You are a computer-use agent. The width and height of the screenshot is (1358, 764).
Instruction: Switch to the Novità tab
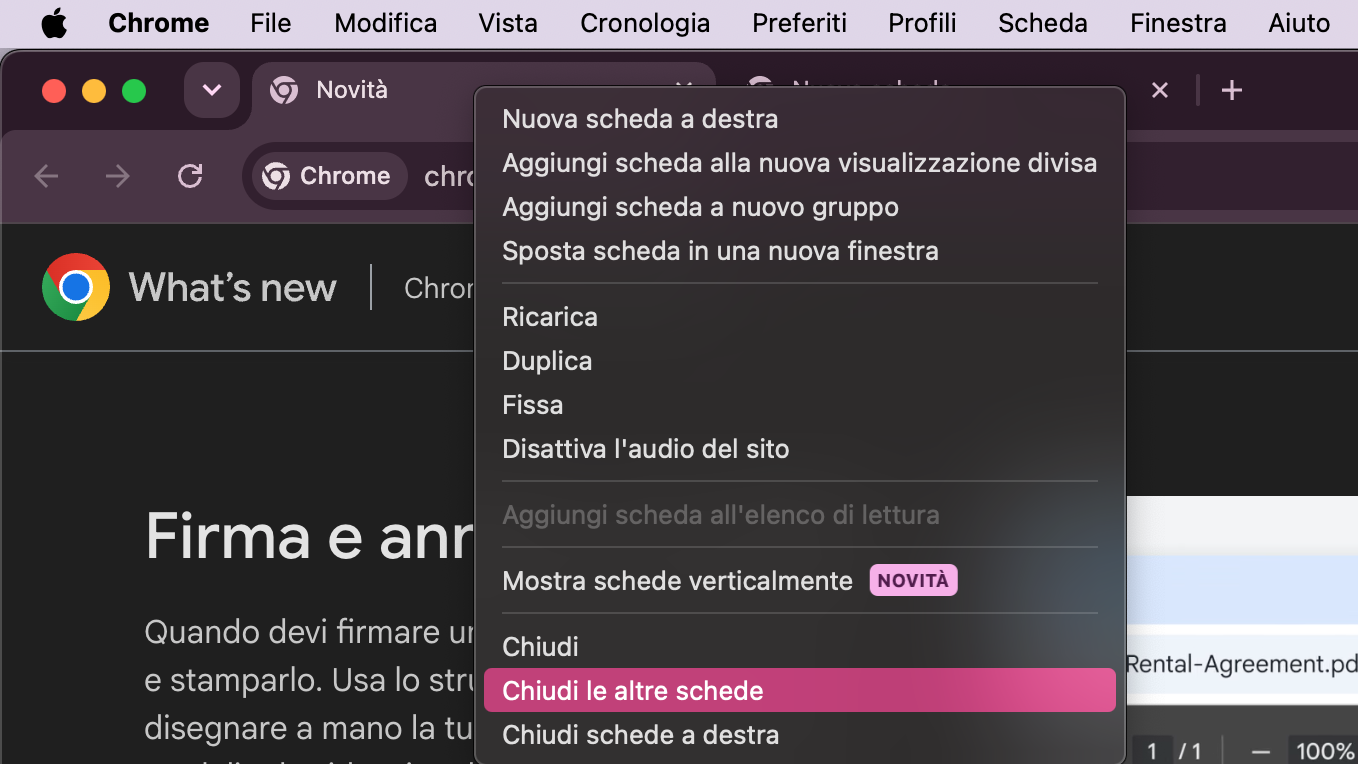point(362,91)
